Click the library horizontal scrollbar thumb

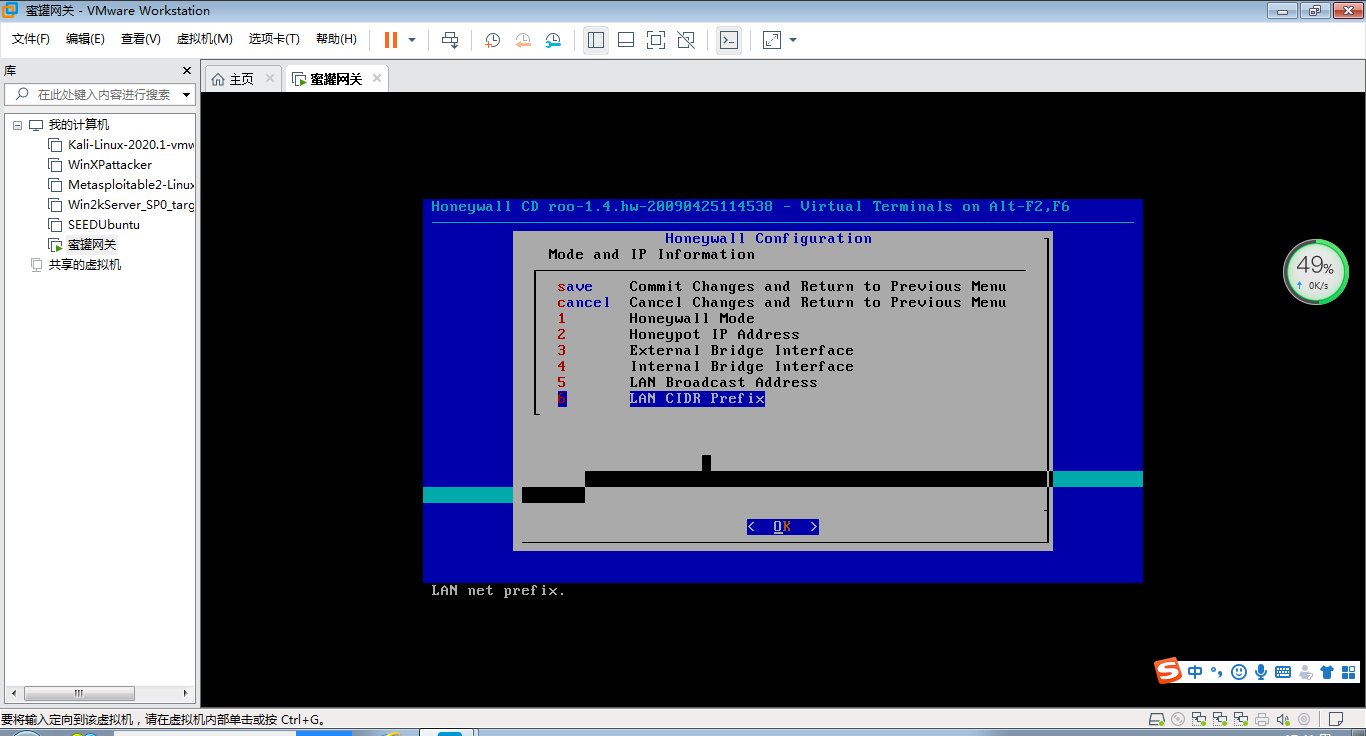tap(79, 693)
